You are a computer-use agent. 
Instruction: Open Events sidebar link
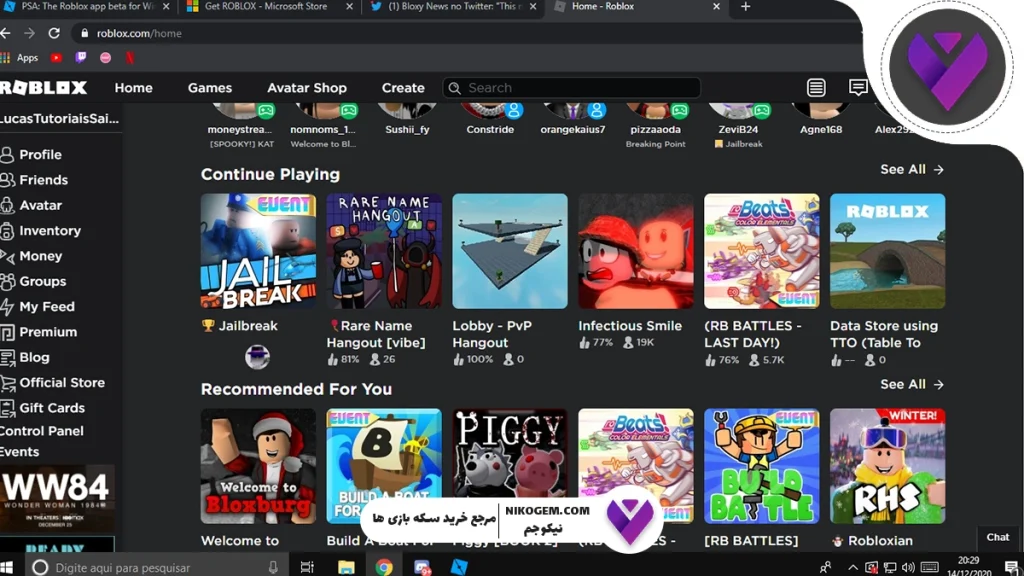20,452
